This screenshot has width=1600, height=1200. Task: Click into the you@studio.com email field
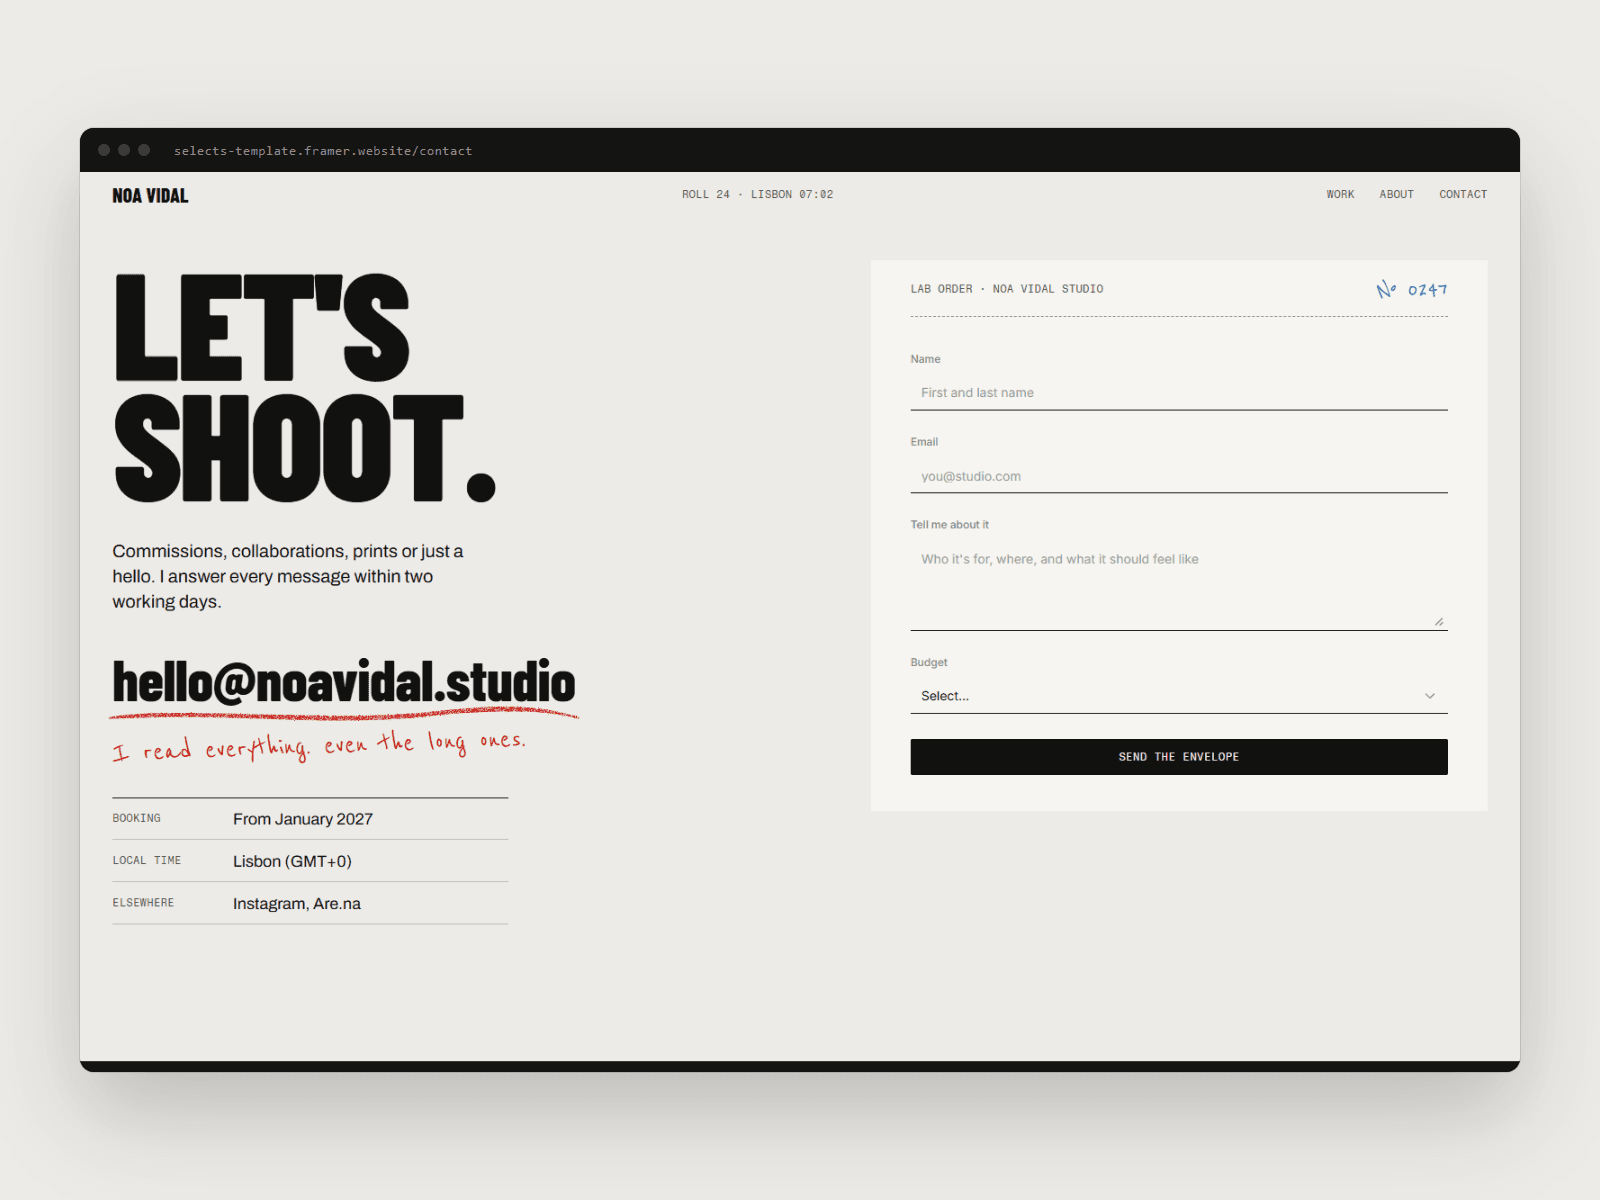click(x=1179, y=476)
